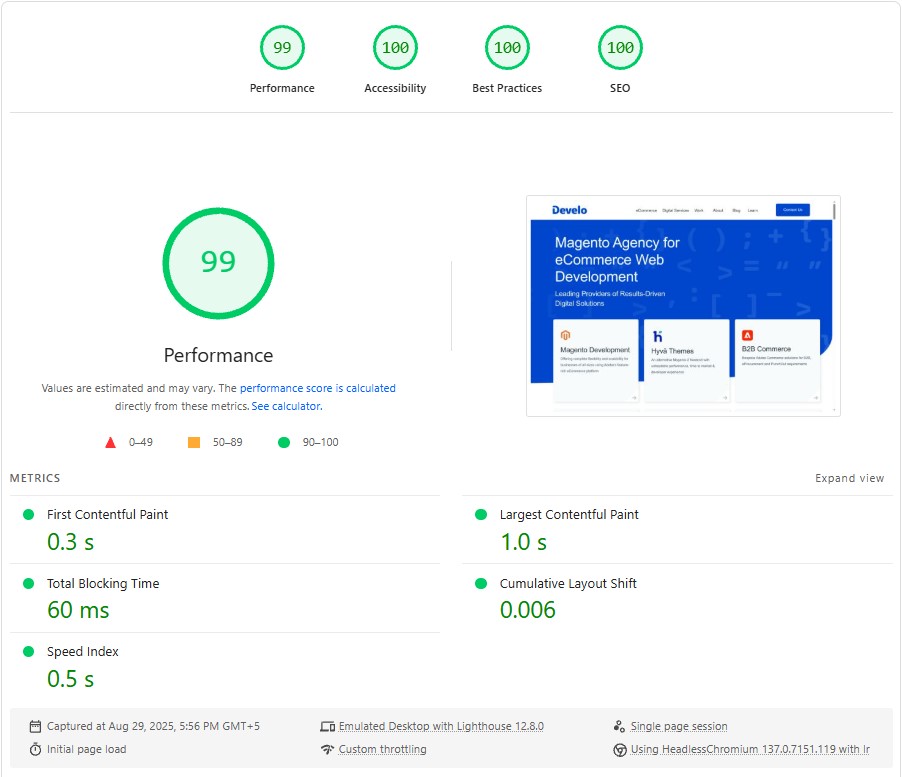
Task: Click the green circle 90–100 legend icon
Action: (x=288, y=441)
